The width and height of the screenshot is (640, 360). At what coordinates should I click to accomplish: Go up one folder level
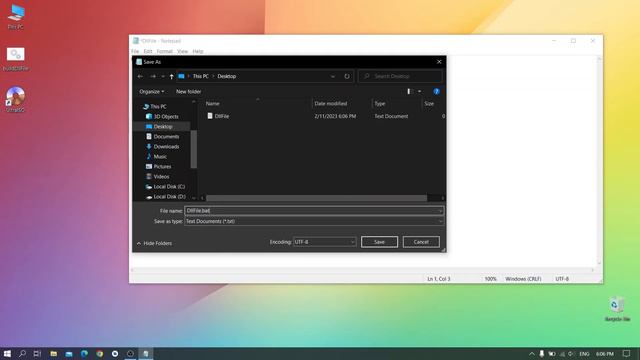tap(171, 76)
